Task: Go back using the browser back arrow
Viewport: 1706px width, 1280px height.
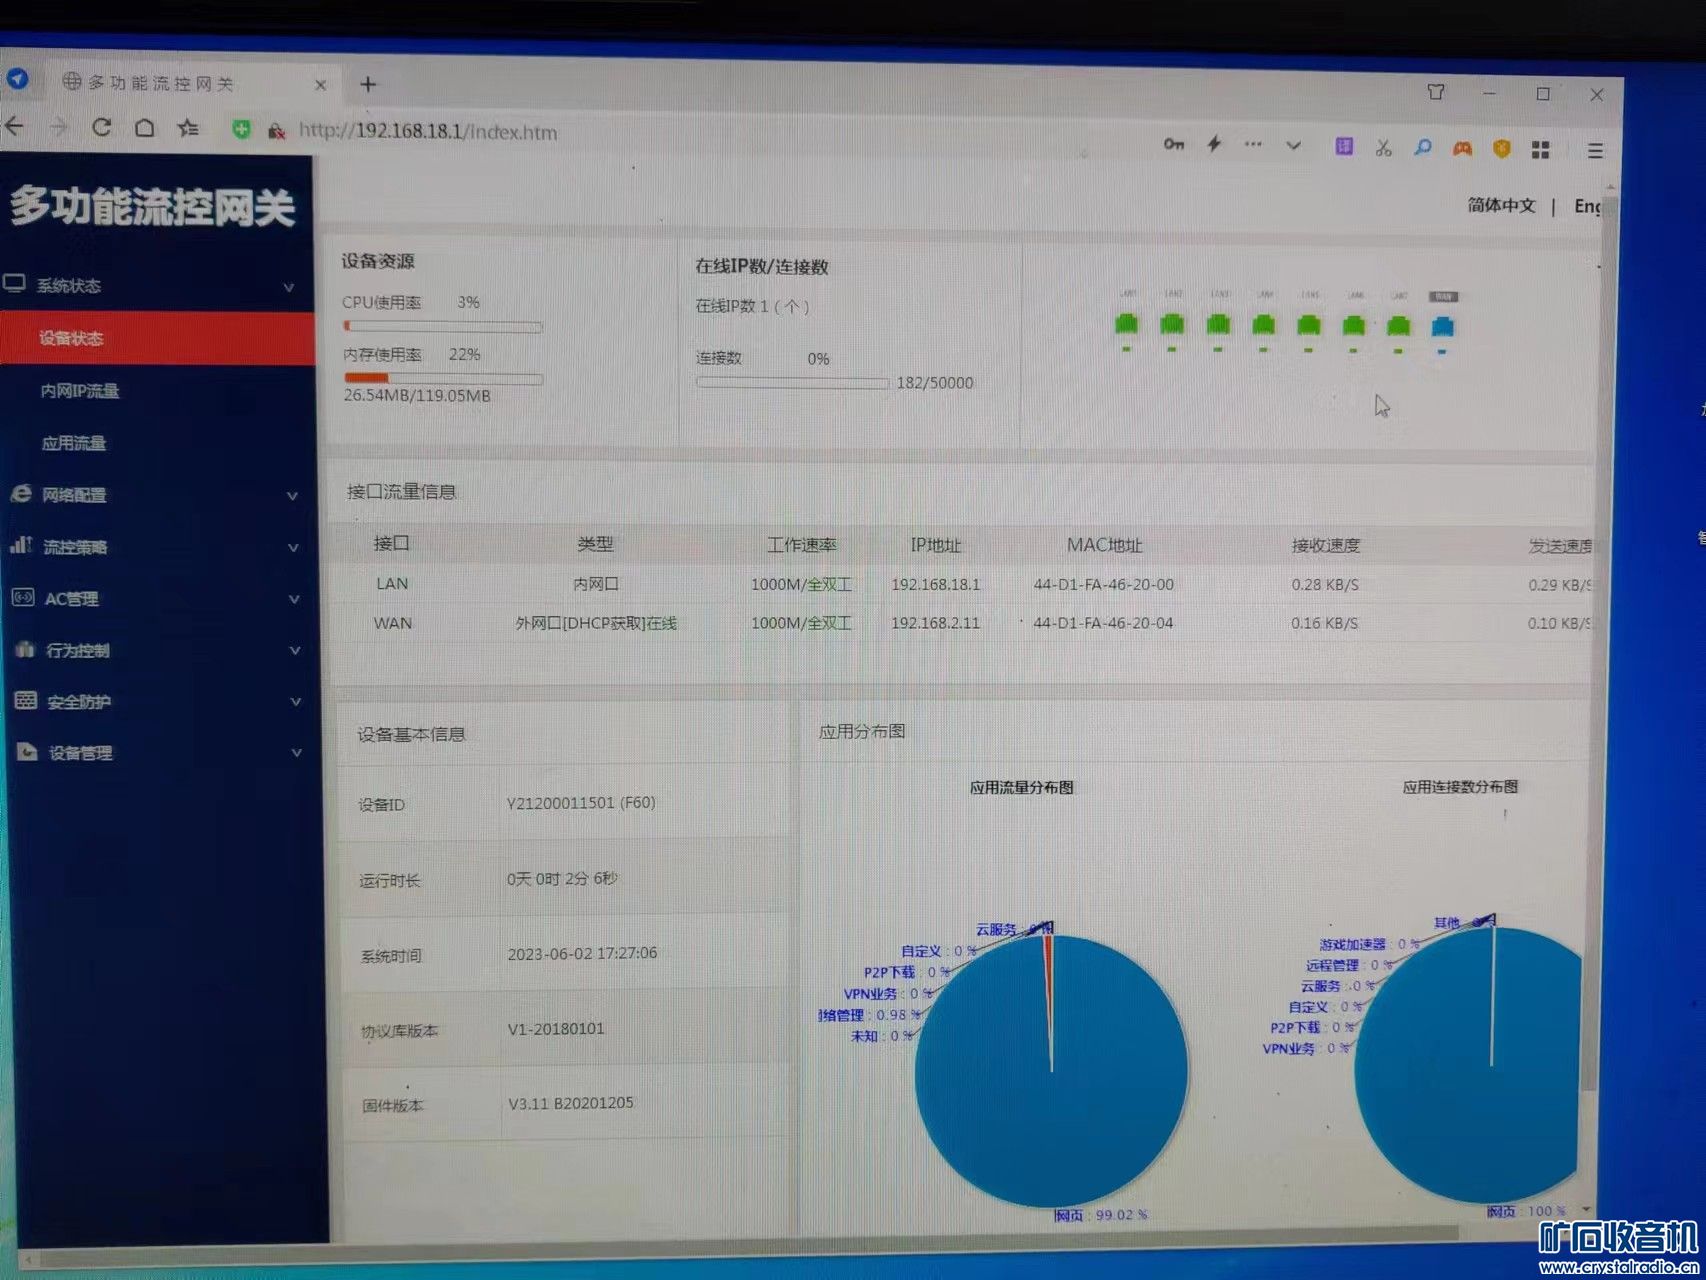Action: (14, 126)
